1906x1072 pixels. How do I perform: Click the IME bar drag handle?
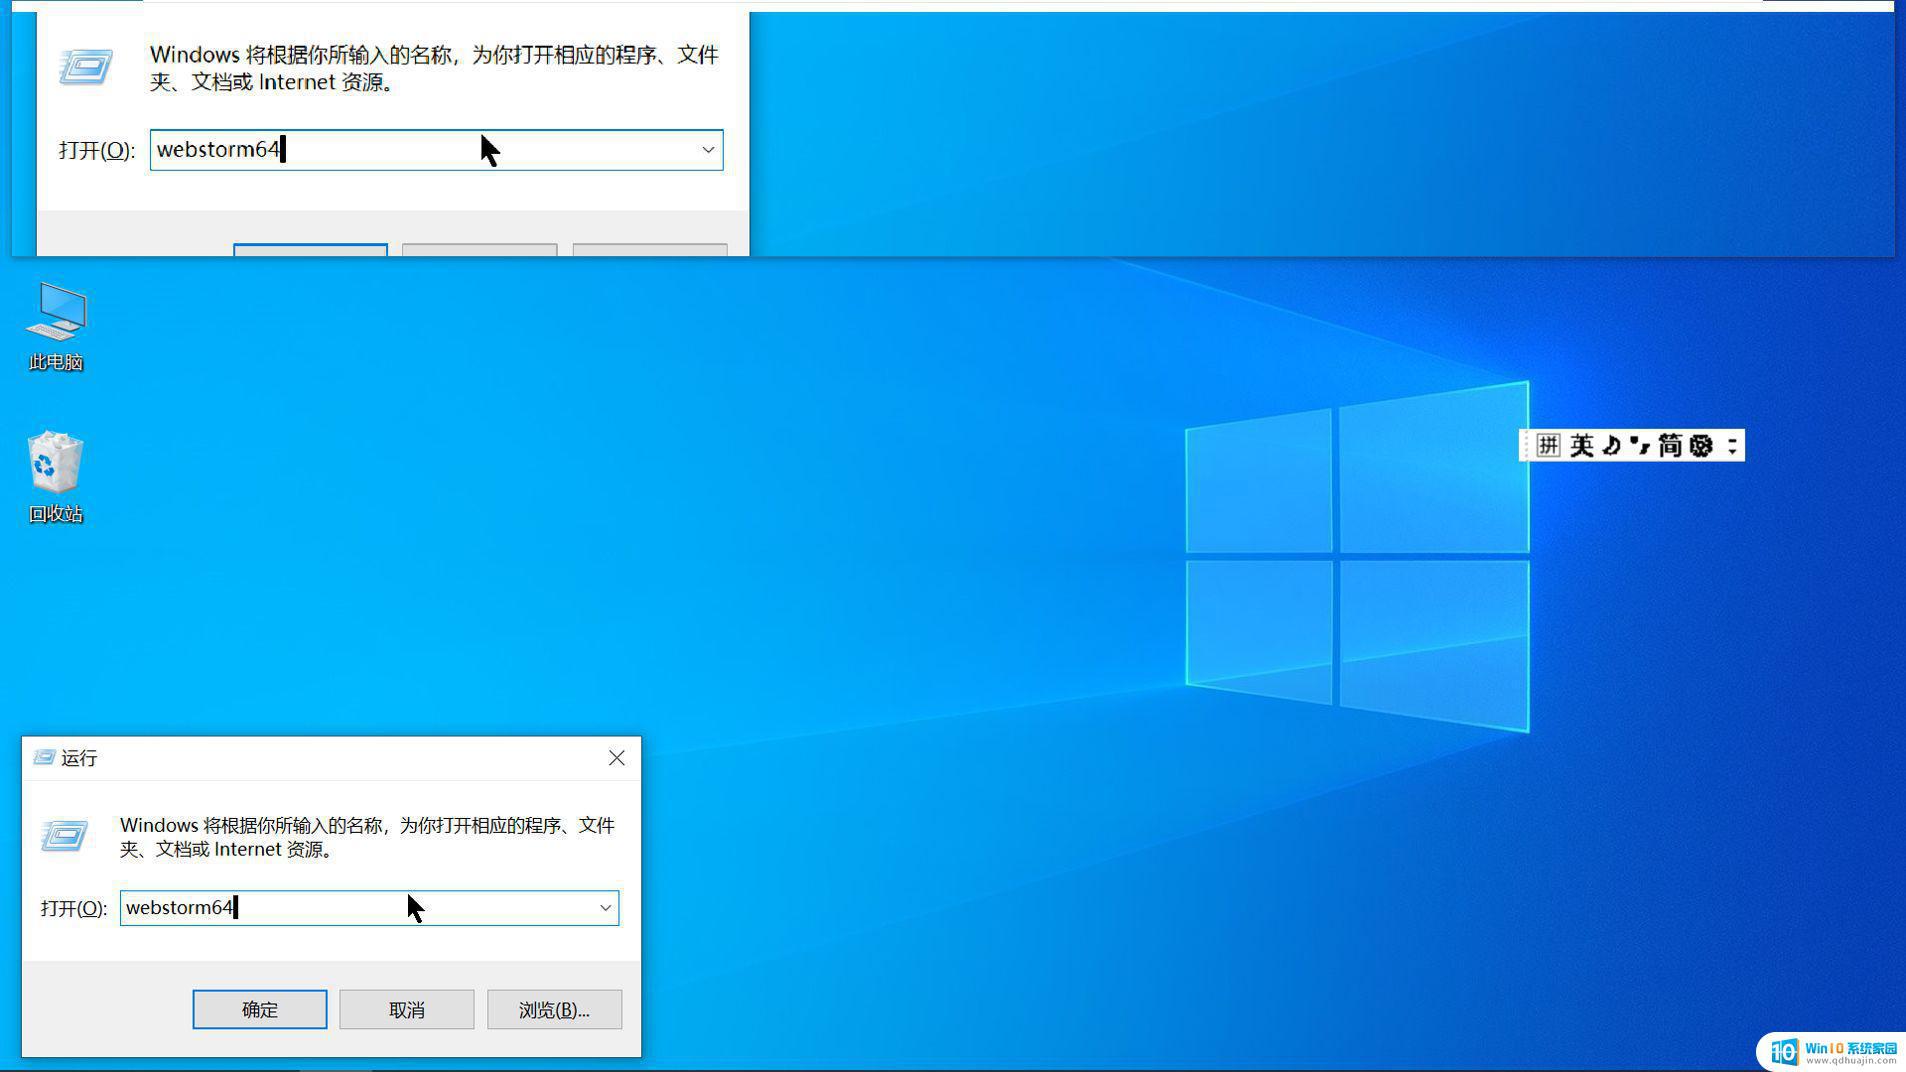(x=1526, y=445)
